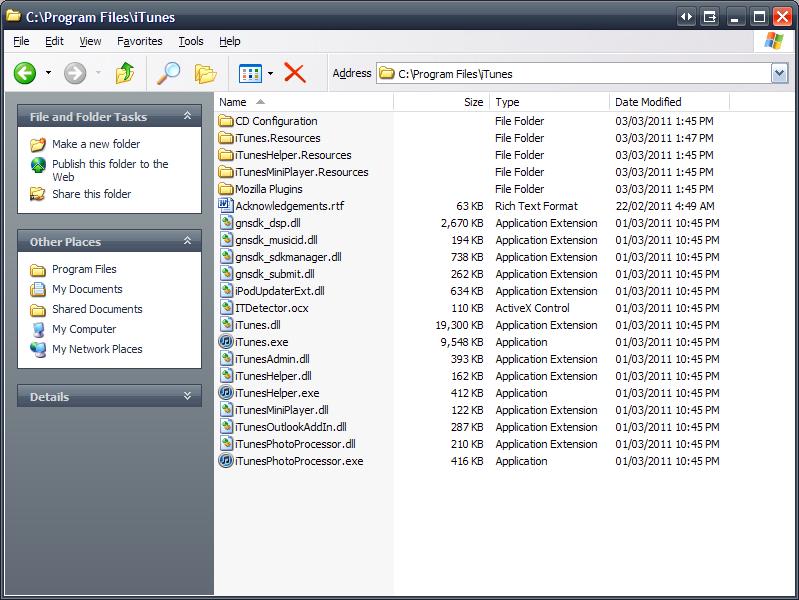
Task: Click the Address bar path field
Action: click(x=574, y=74)
